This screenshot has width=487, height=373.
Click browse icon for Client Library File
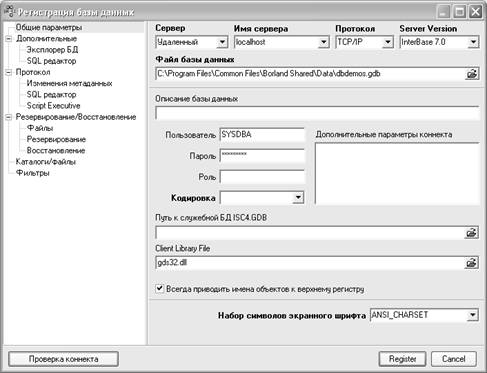471,263
